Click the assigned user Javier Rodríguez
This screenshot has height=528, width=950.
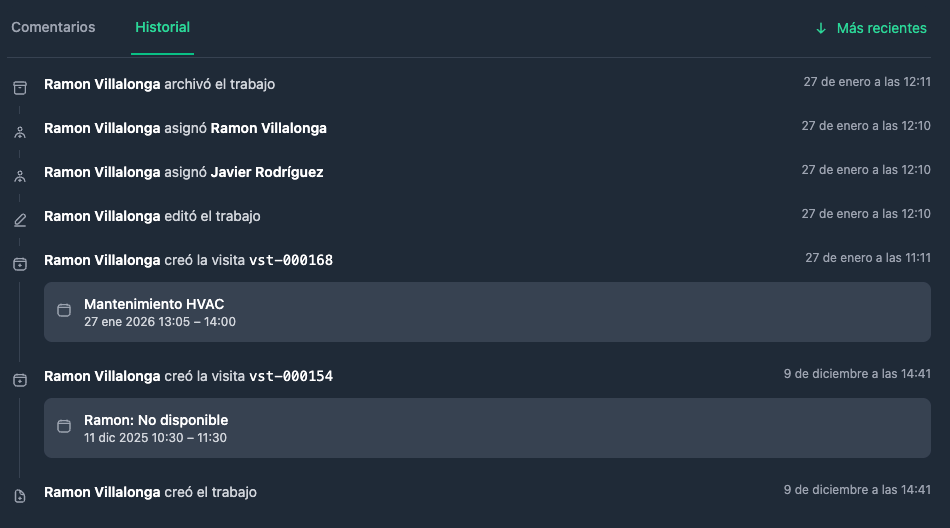267,172
